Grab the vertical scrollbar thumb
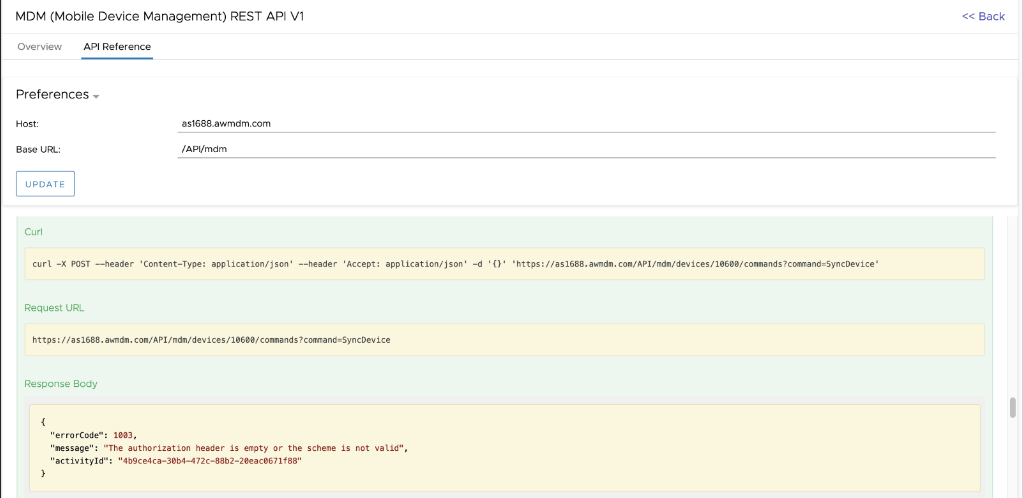1023x498 pixels. tap(1012, 407)
